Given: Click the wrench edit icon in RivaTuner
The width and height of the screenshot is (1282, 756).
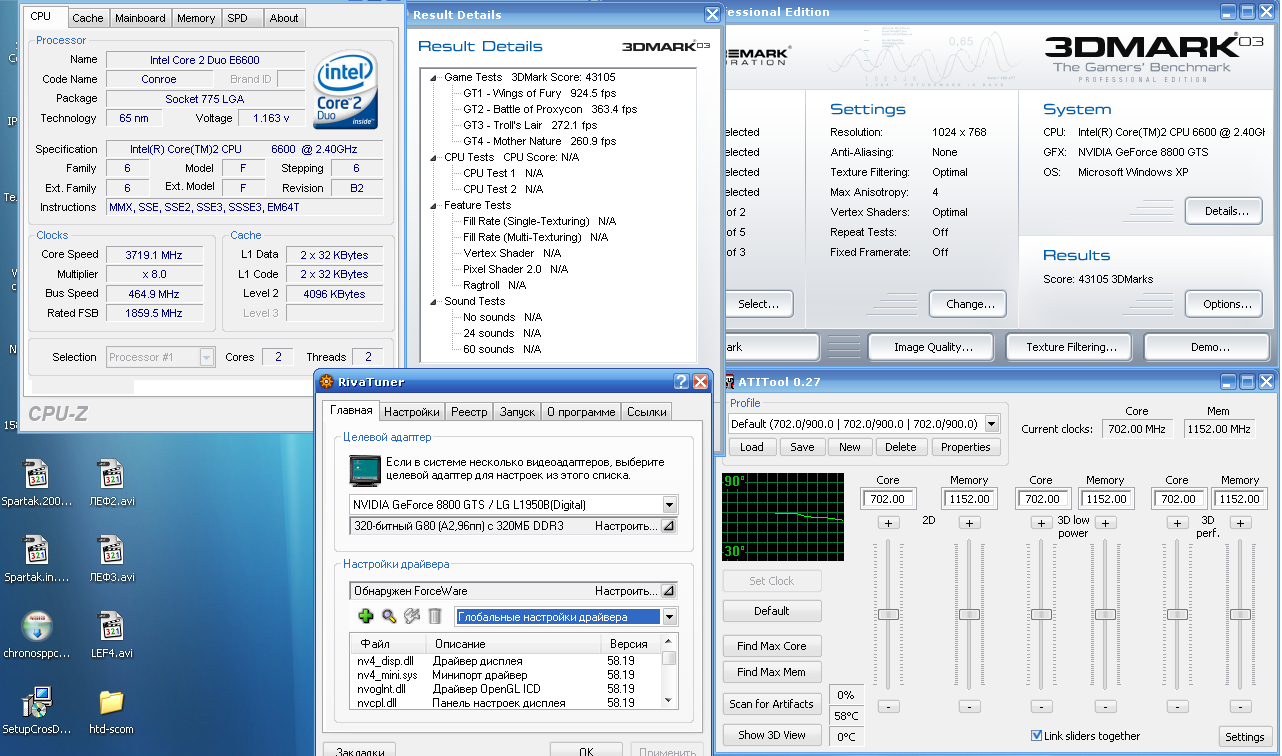Looking at the screenshot, I should click(x=412, y=616).
